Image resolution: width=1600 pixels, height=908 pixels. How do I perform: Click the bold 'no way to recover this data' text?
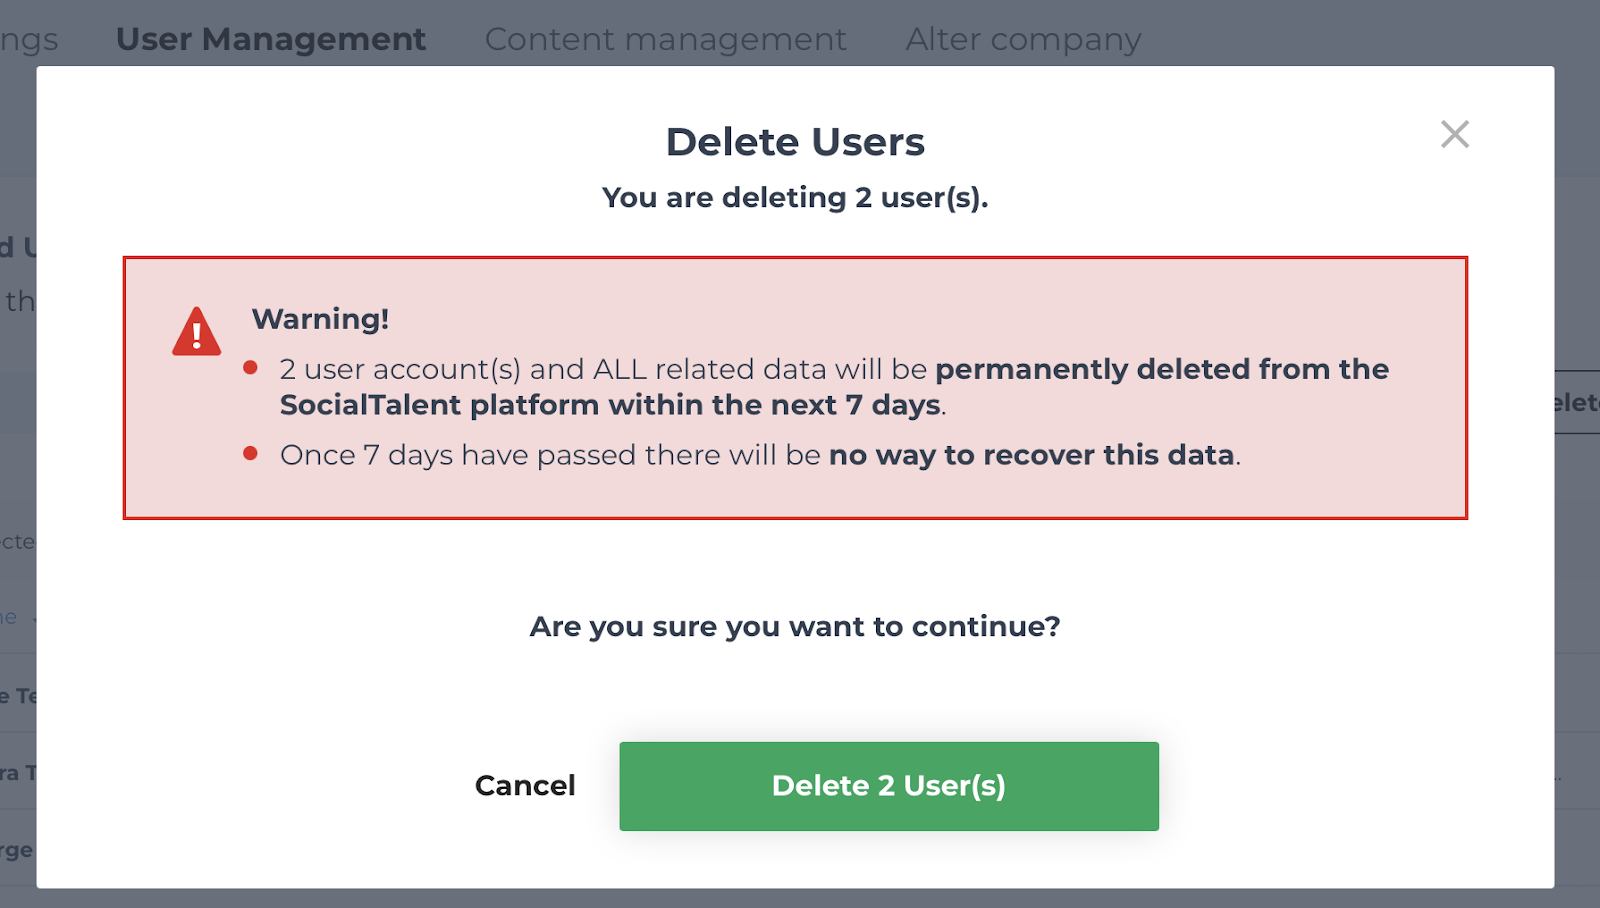[1032, 455]
